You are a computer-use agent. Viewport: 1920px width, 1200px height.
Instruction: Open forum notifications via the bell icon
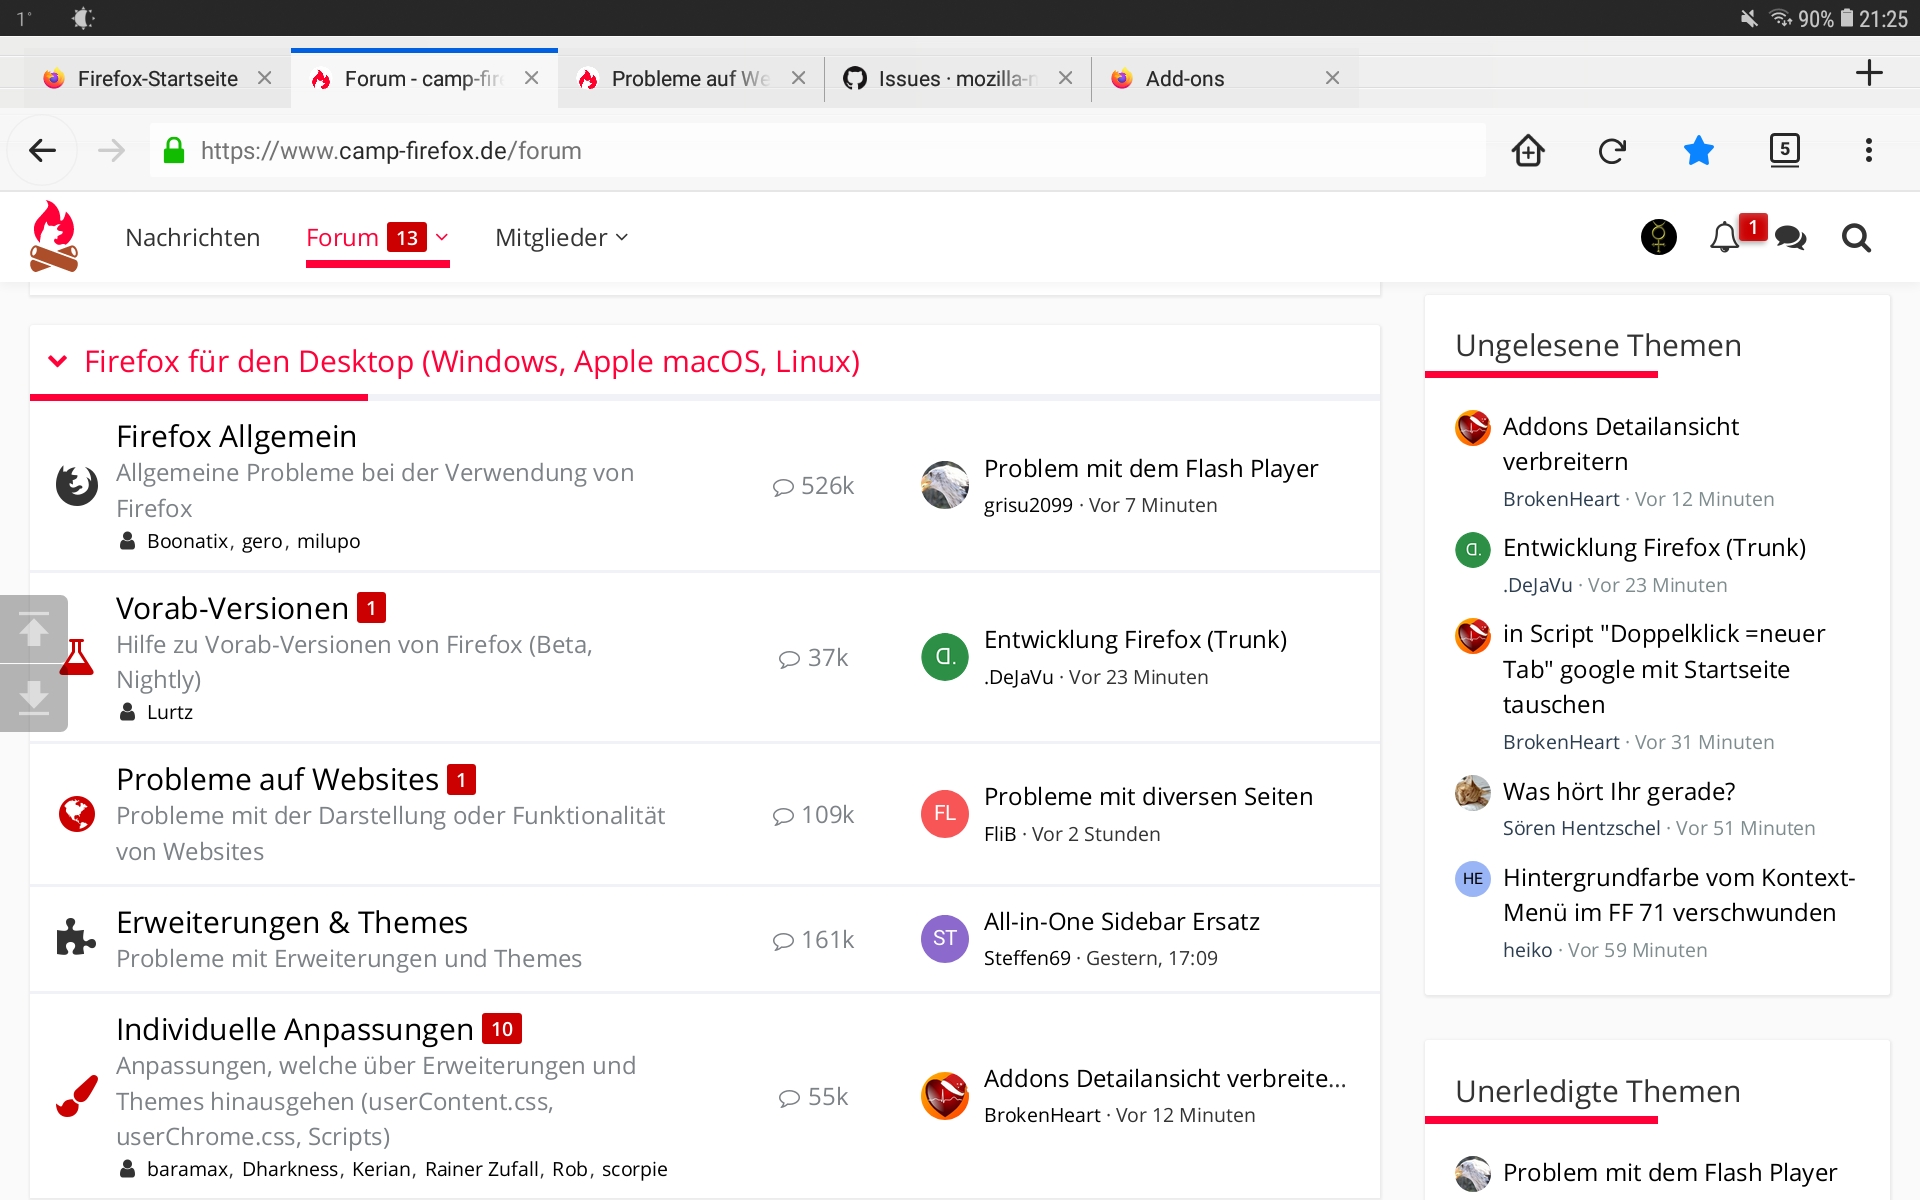(1724, 238)
